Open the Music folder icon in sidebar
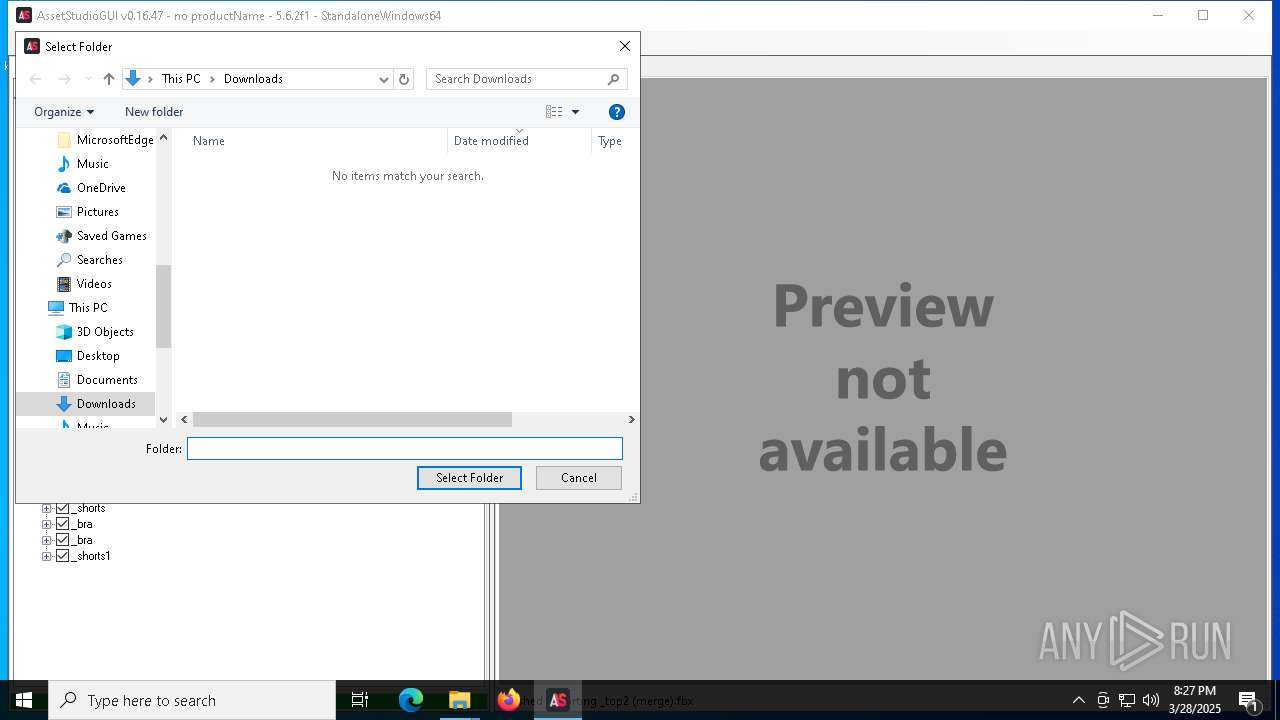This screenshot has width=1280, height=720. tap(64, 164)
